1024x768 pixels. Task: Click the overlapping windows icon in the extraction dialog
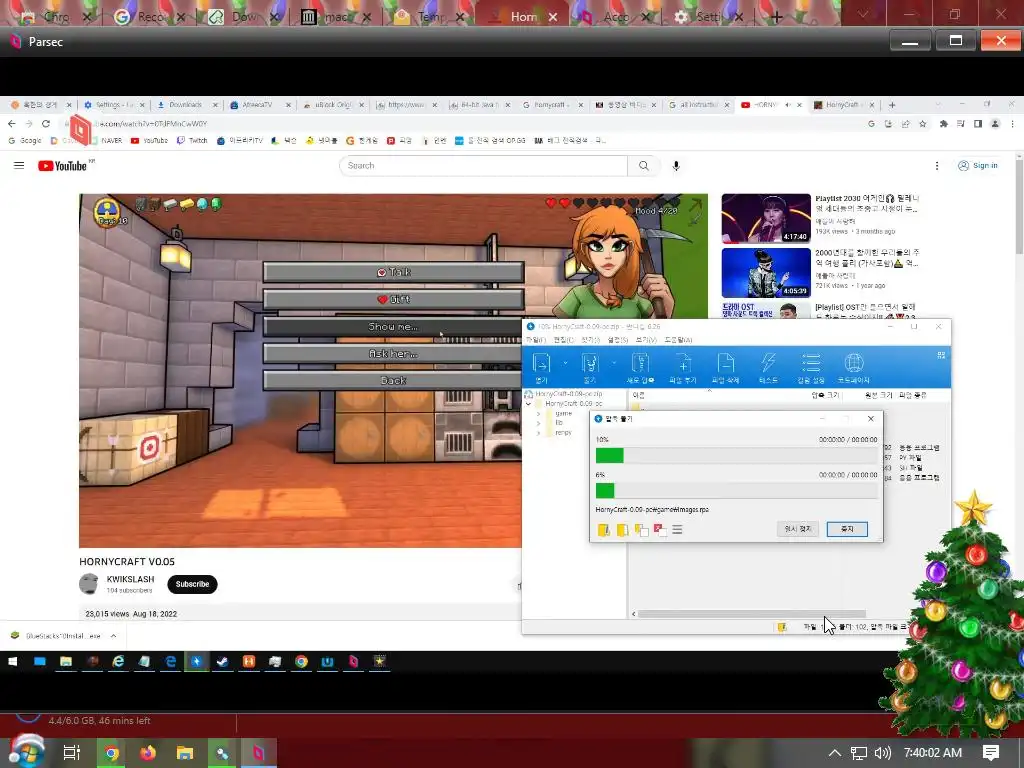point(641,530)
